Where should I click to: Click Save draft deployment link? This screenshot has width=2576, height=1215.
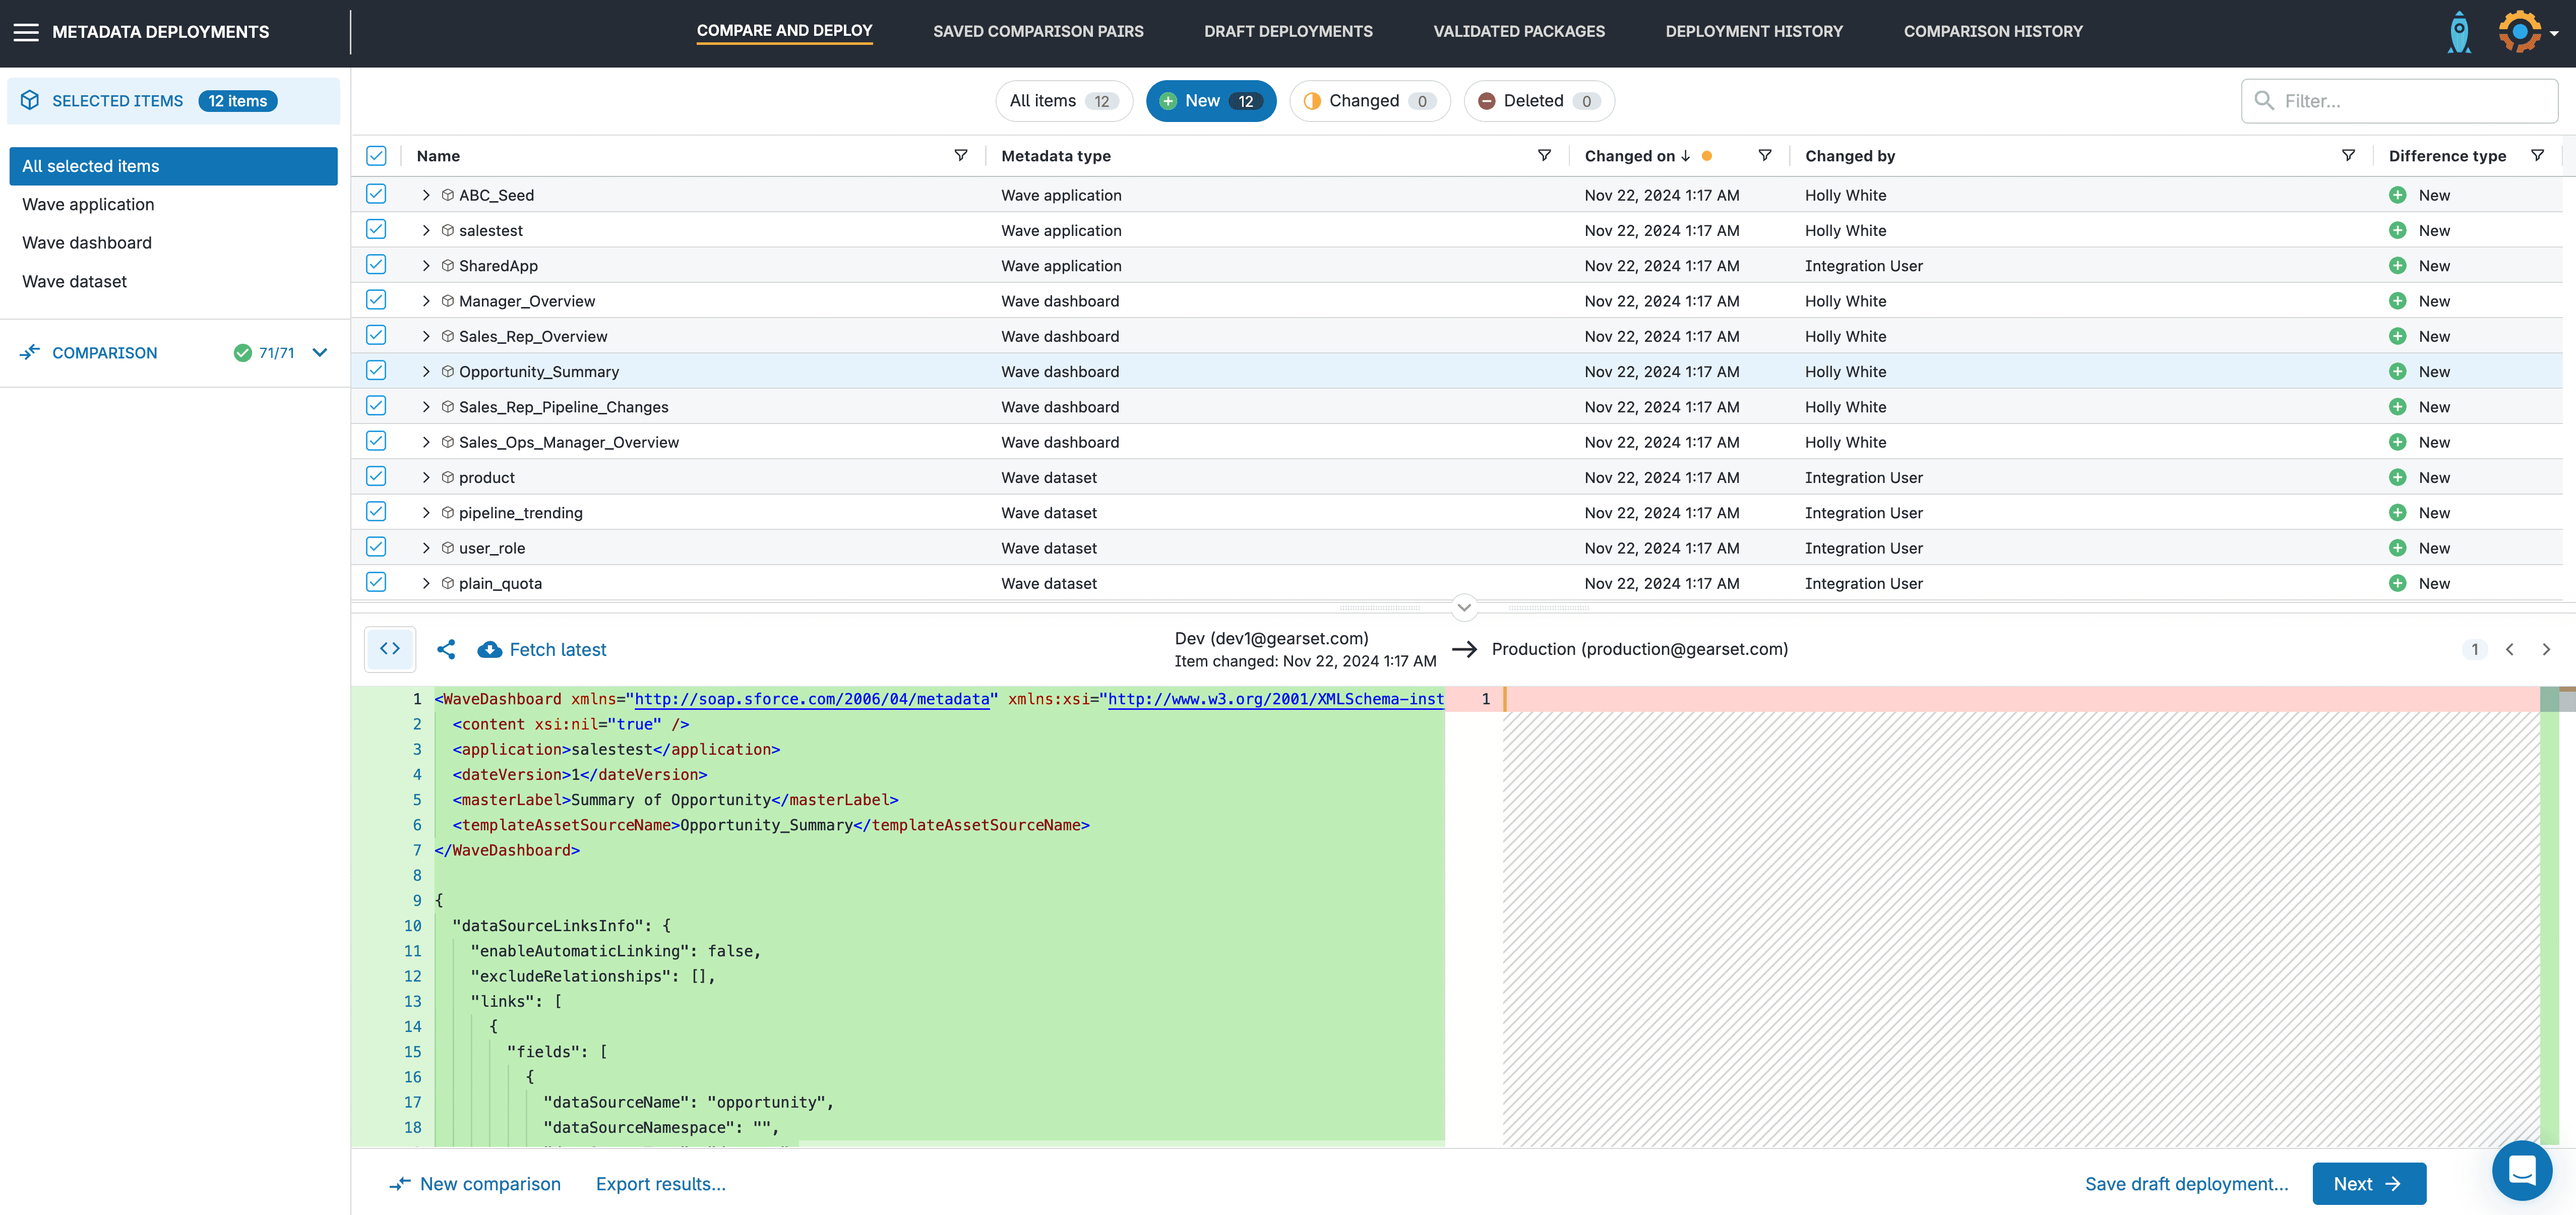pos(2186,1184)
